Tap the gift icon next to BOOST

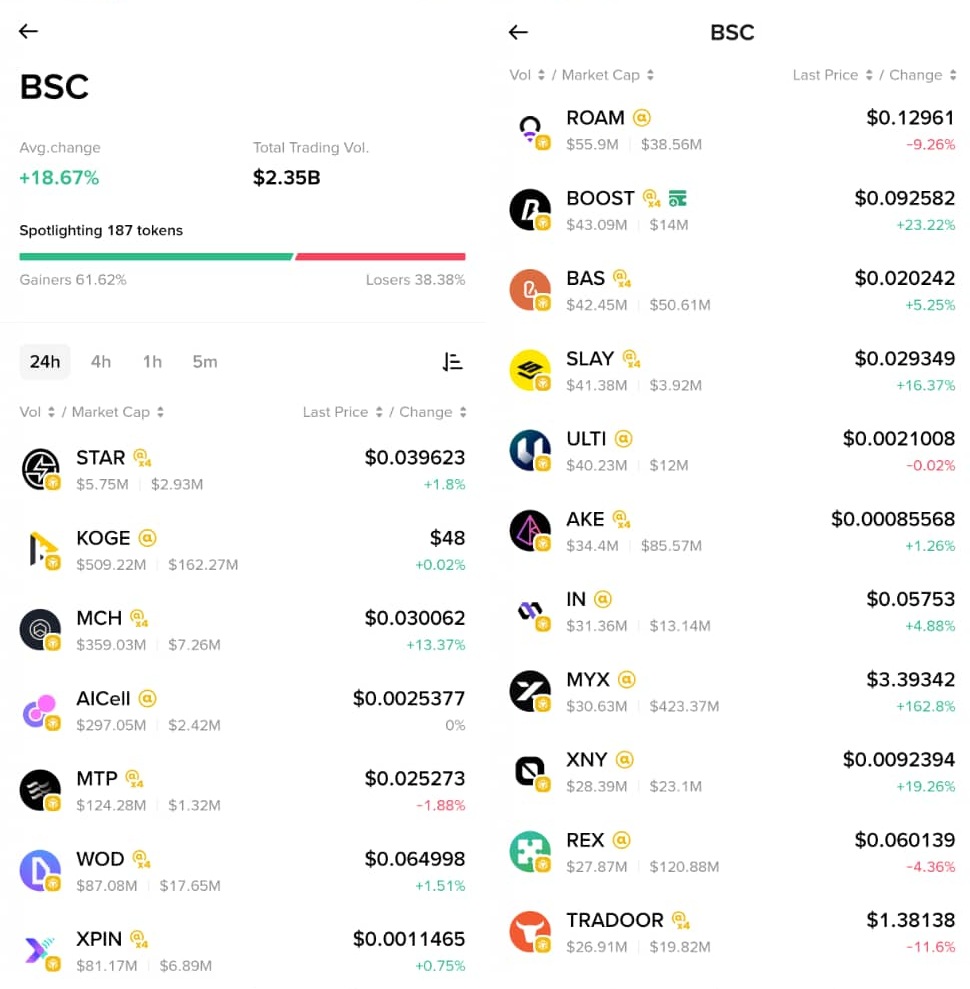click(678, 198)
